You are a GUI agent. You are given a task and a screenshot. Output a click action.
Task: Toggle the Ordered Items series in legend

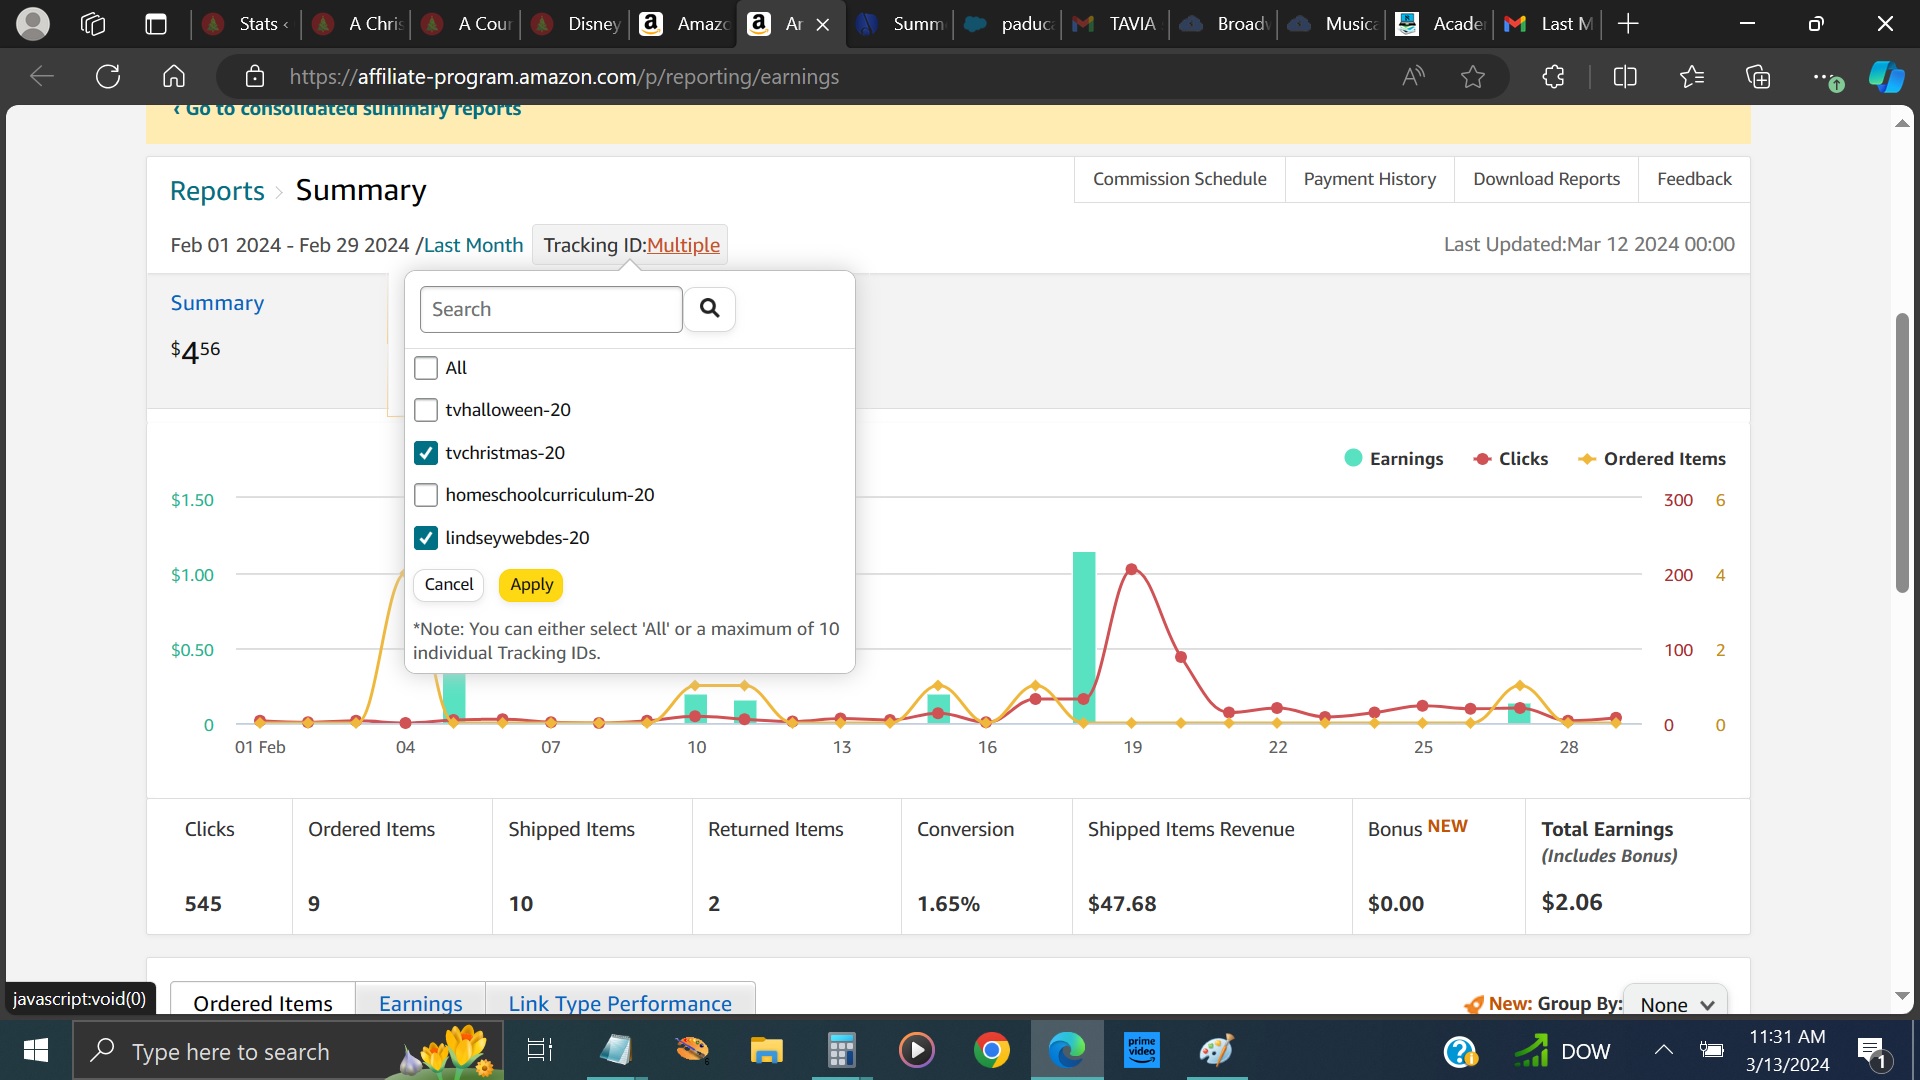(x=1652, y=458)
